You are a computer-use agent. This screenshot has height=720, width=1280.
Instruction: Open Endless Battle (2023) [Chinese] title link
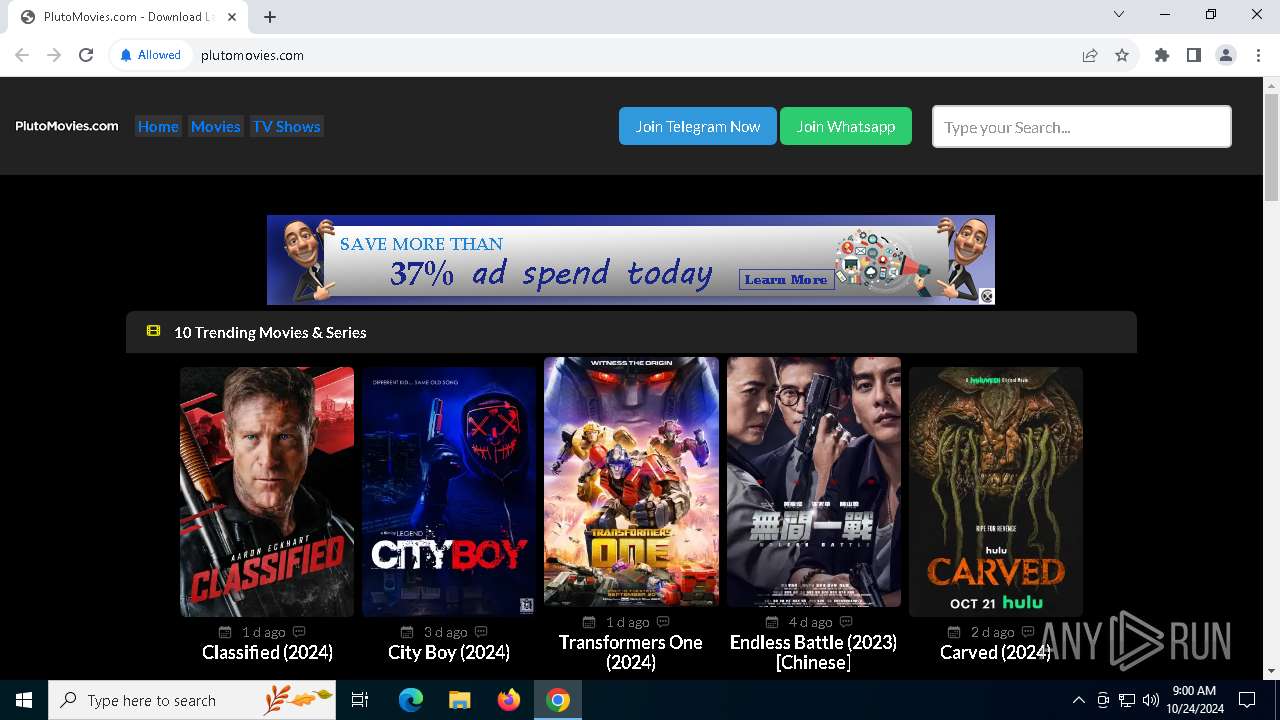click(x=814, y=652)
